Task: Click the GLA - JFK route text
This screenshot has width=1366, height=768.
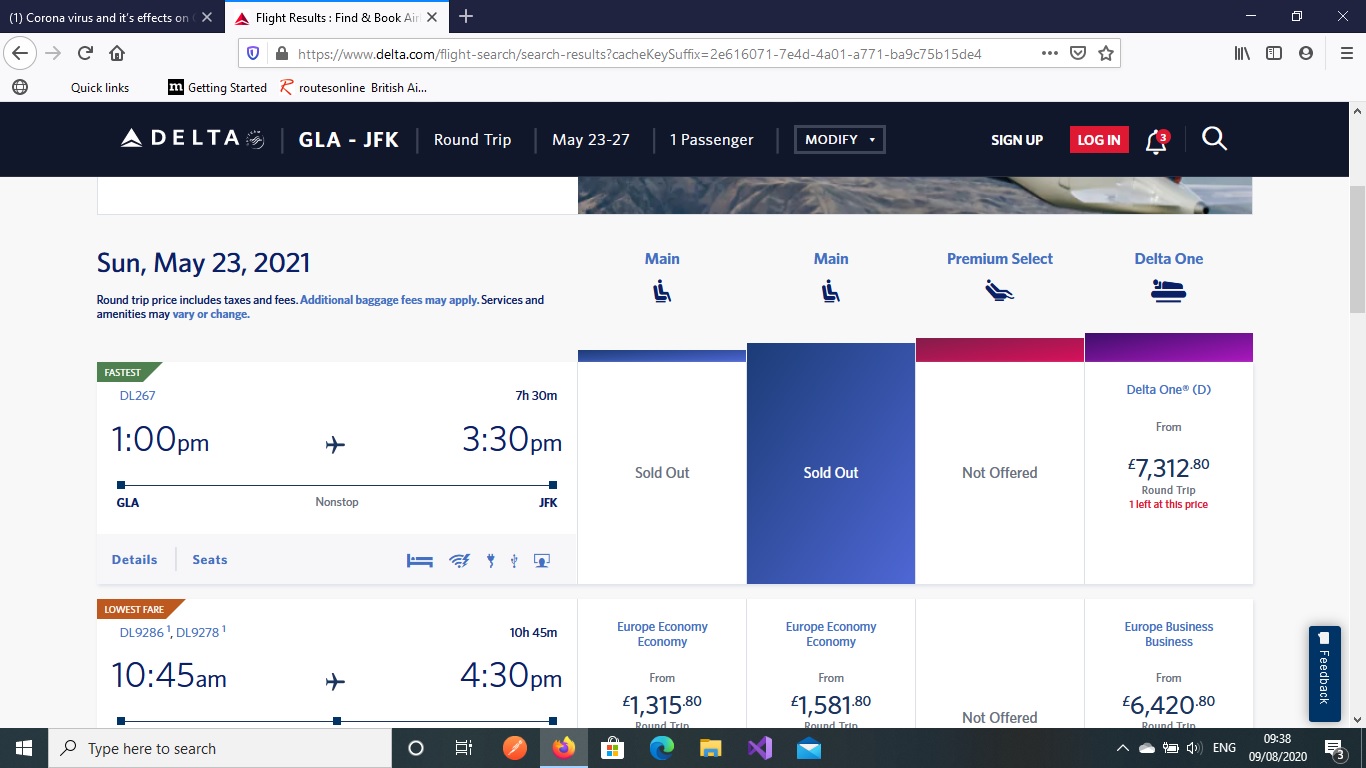Action: pyautogui.click(x=349, y=140)
